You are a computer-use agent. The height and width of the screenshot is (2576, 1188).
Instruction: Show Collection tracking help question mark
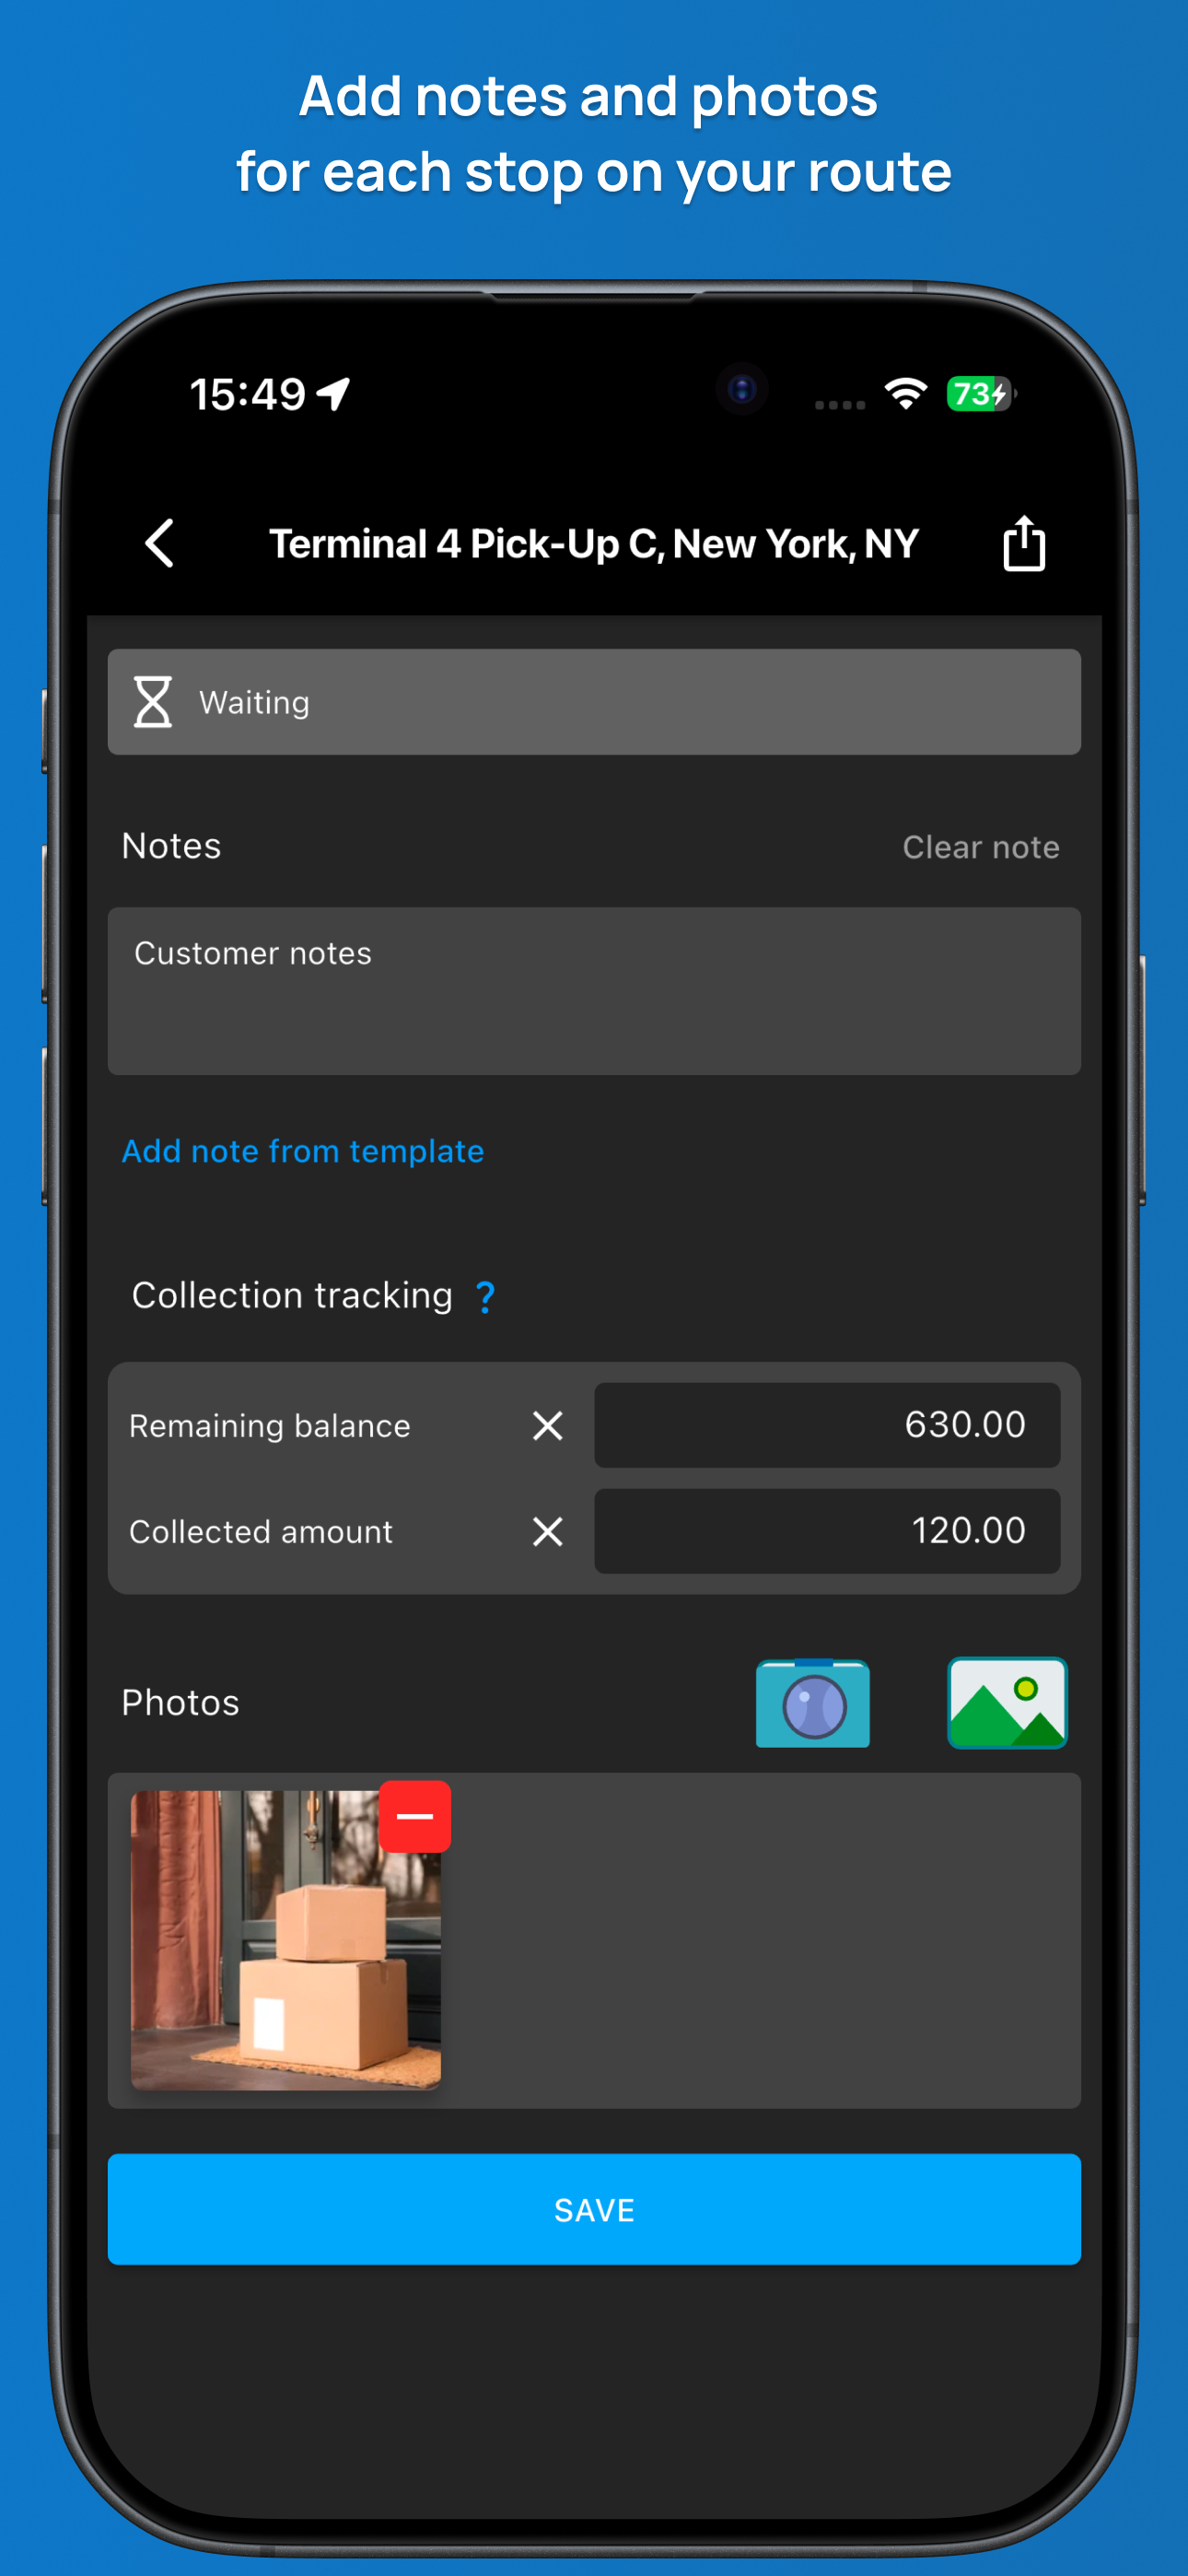[485, 1297]
